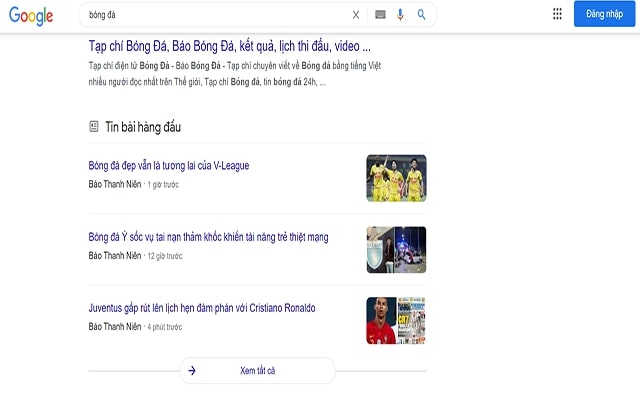The height and width of the screenshot is (400, 640).
Task: Click the Bóng đá Ý article thumbnail
Action: 396,249
